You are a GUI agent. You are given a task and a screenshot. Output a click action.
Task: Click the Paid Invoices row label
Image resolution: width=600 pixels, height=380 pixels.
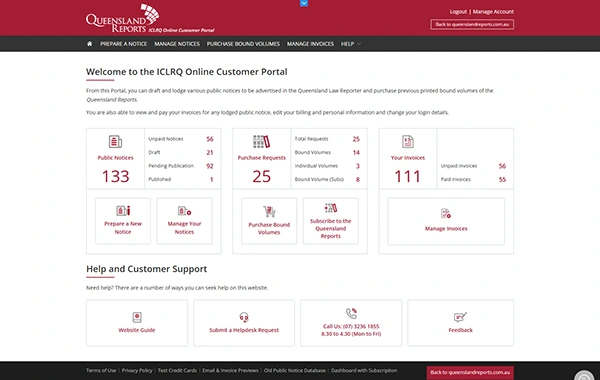455,179
